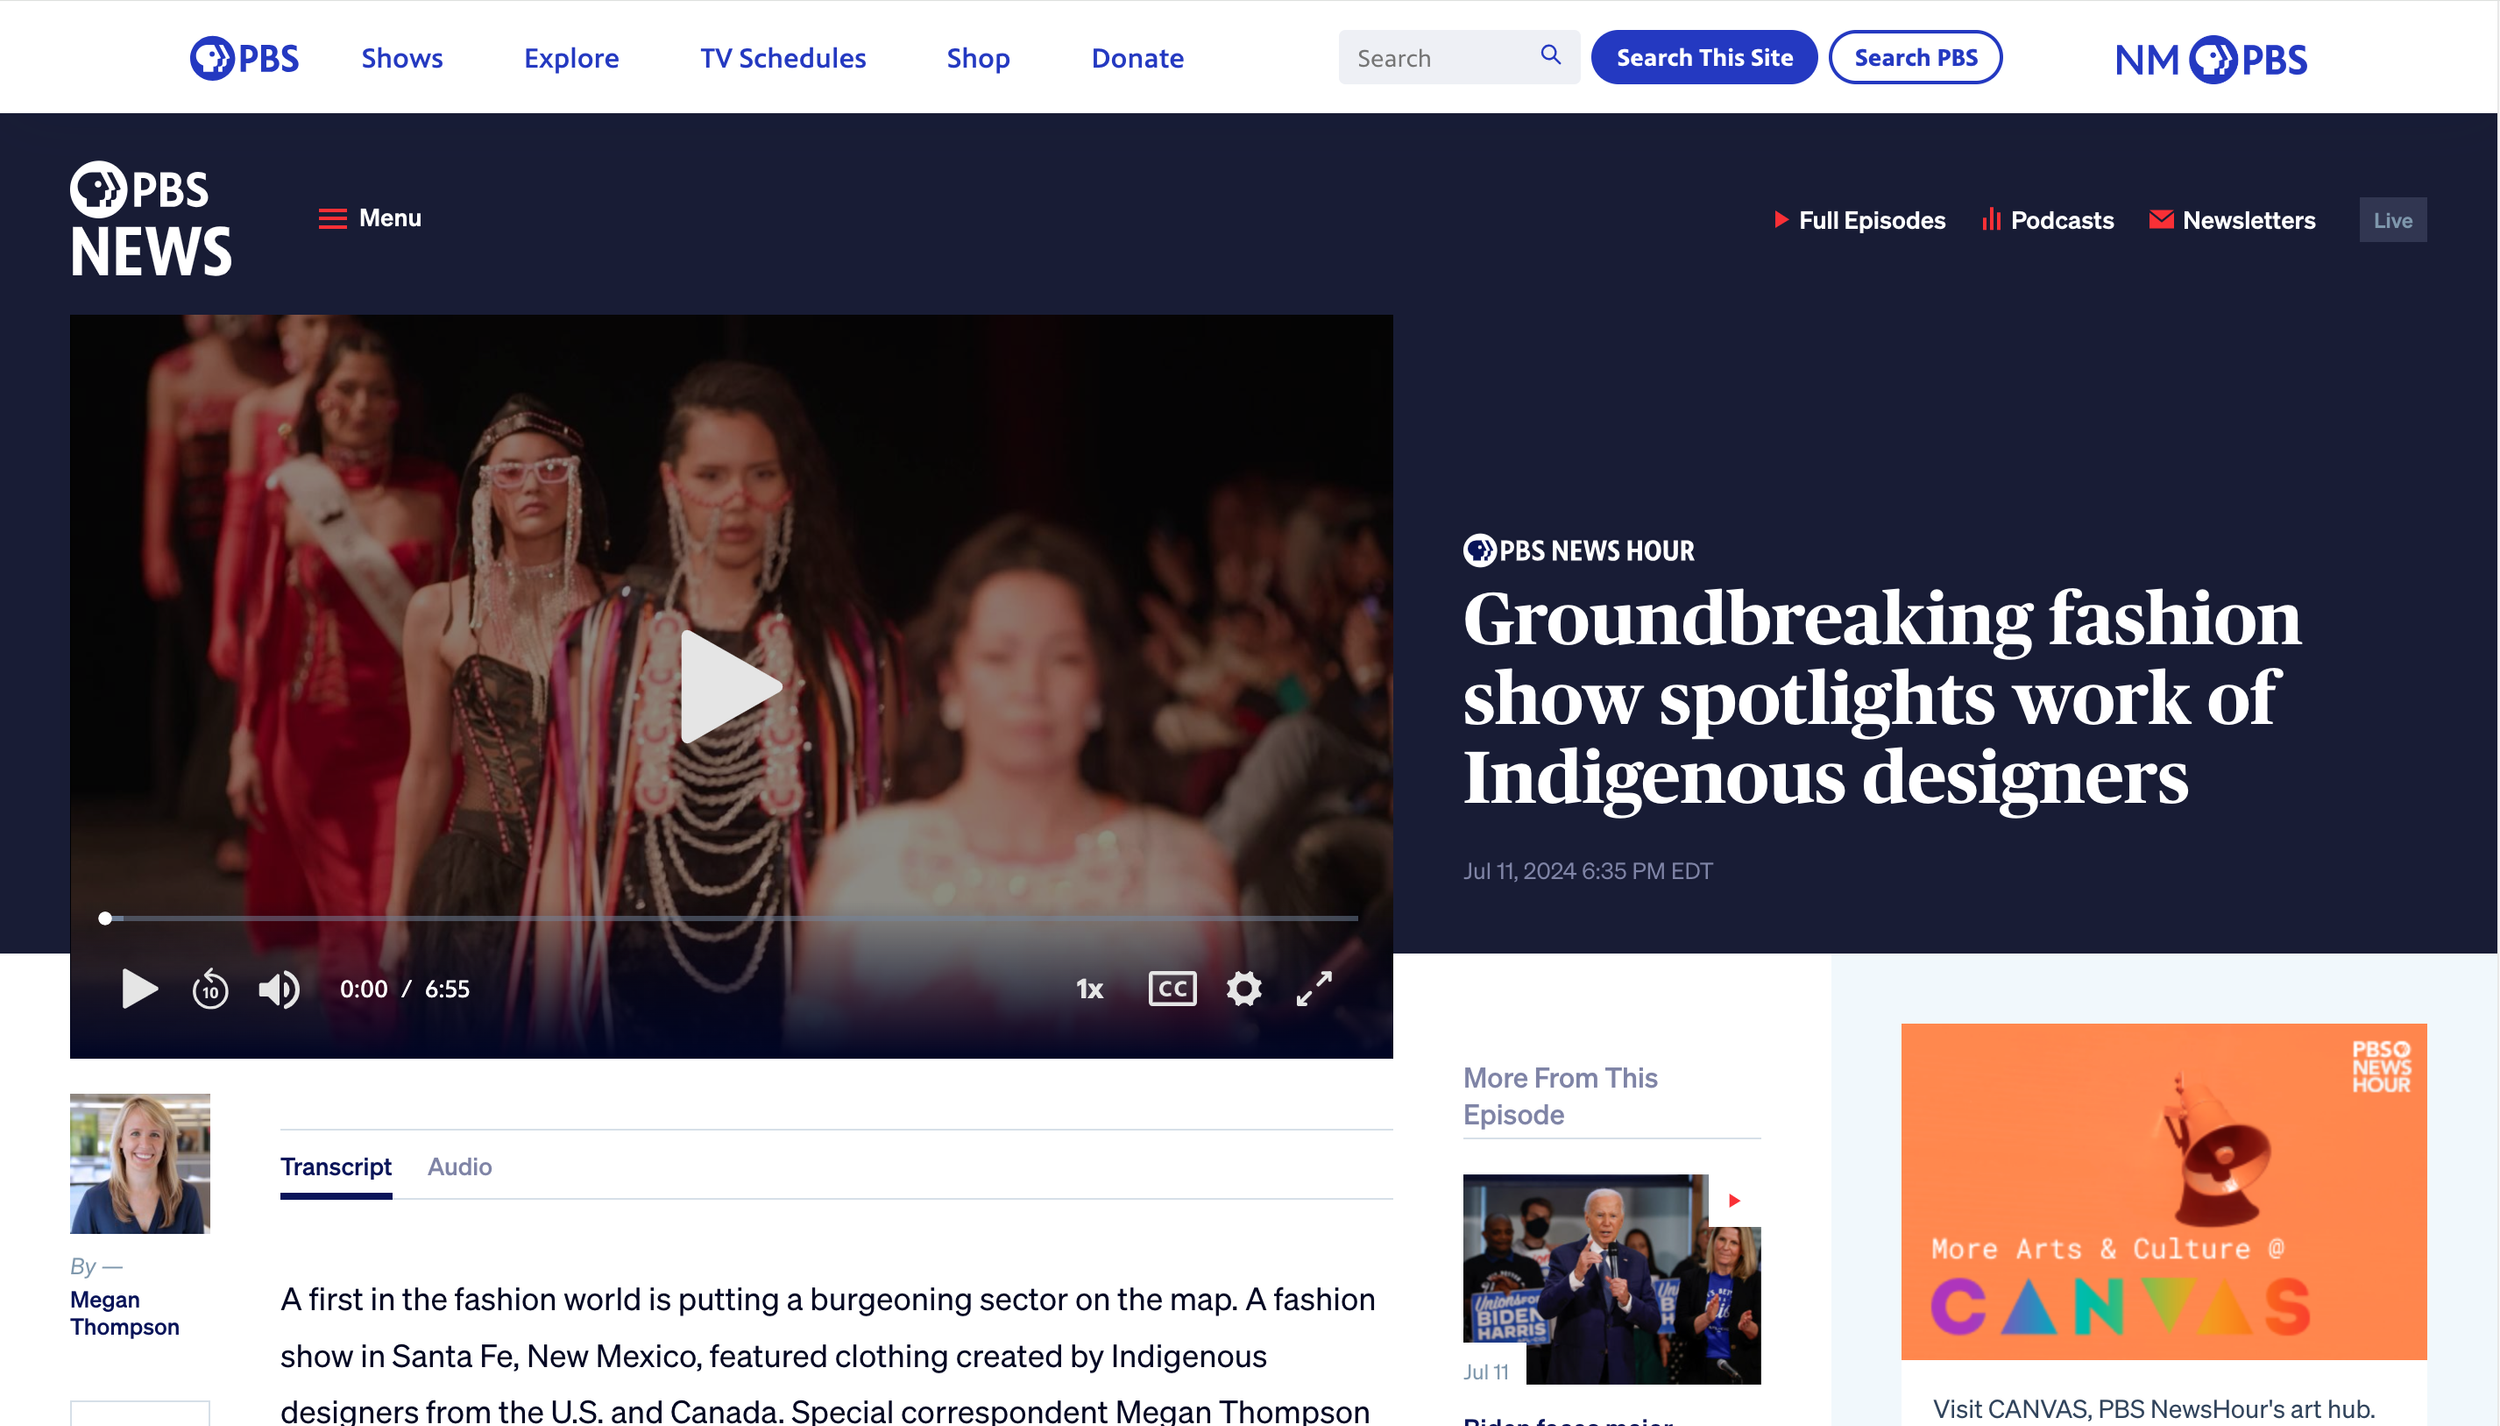
Task: Open video settings gear
Action: tap(1244, 989)
